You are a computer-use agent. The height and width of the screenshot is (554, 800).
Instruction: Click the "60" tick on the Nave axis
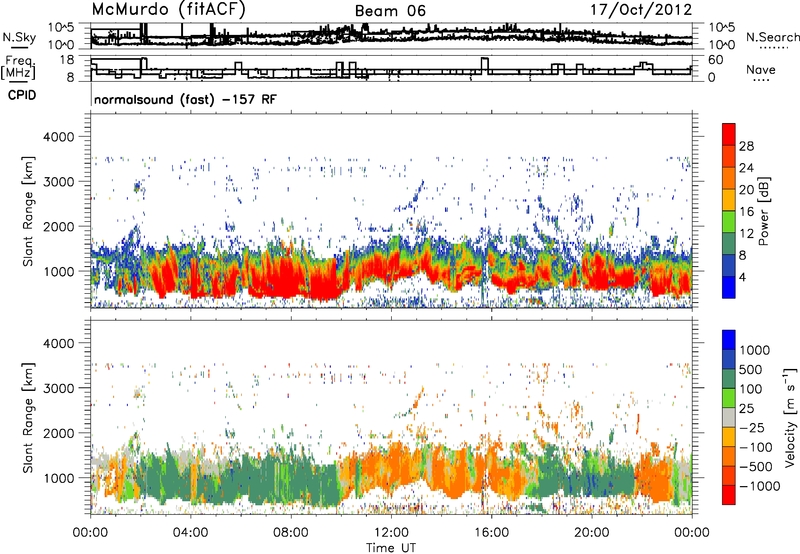pos(716,60)
